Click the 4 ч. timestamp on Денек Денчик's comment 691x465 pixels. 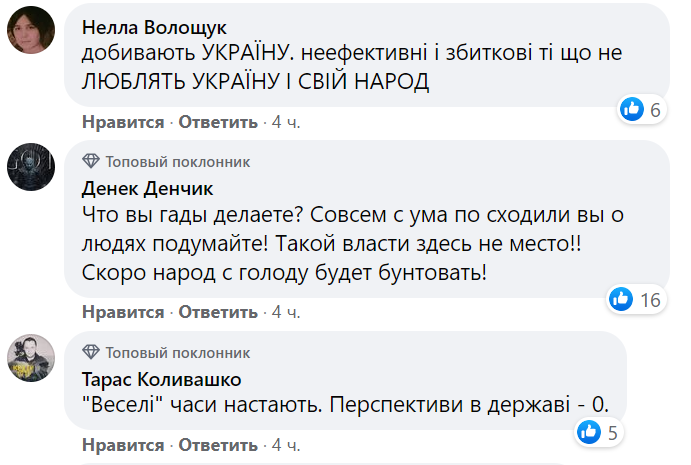tap(286, 312)
